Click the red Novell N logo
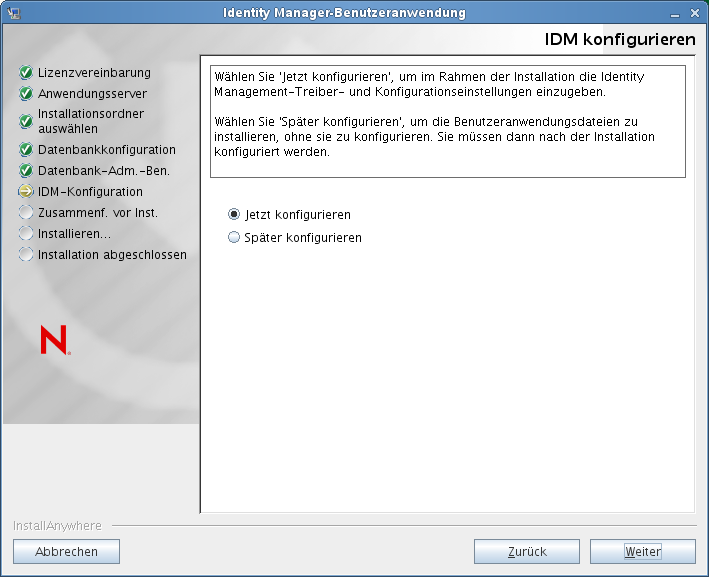709x577 pixels. point(55,340)
